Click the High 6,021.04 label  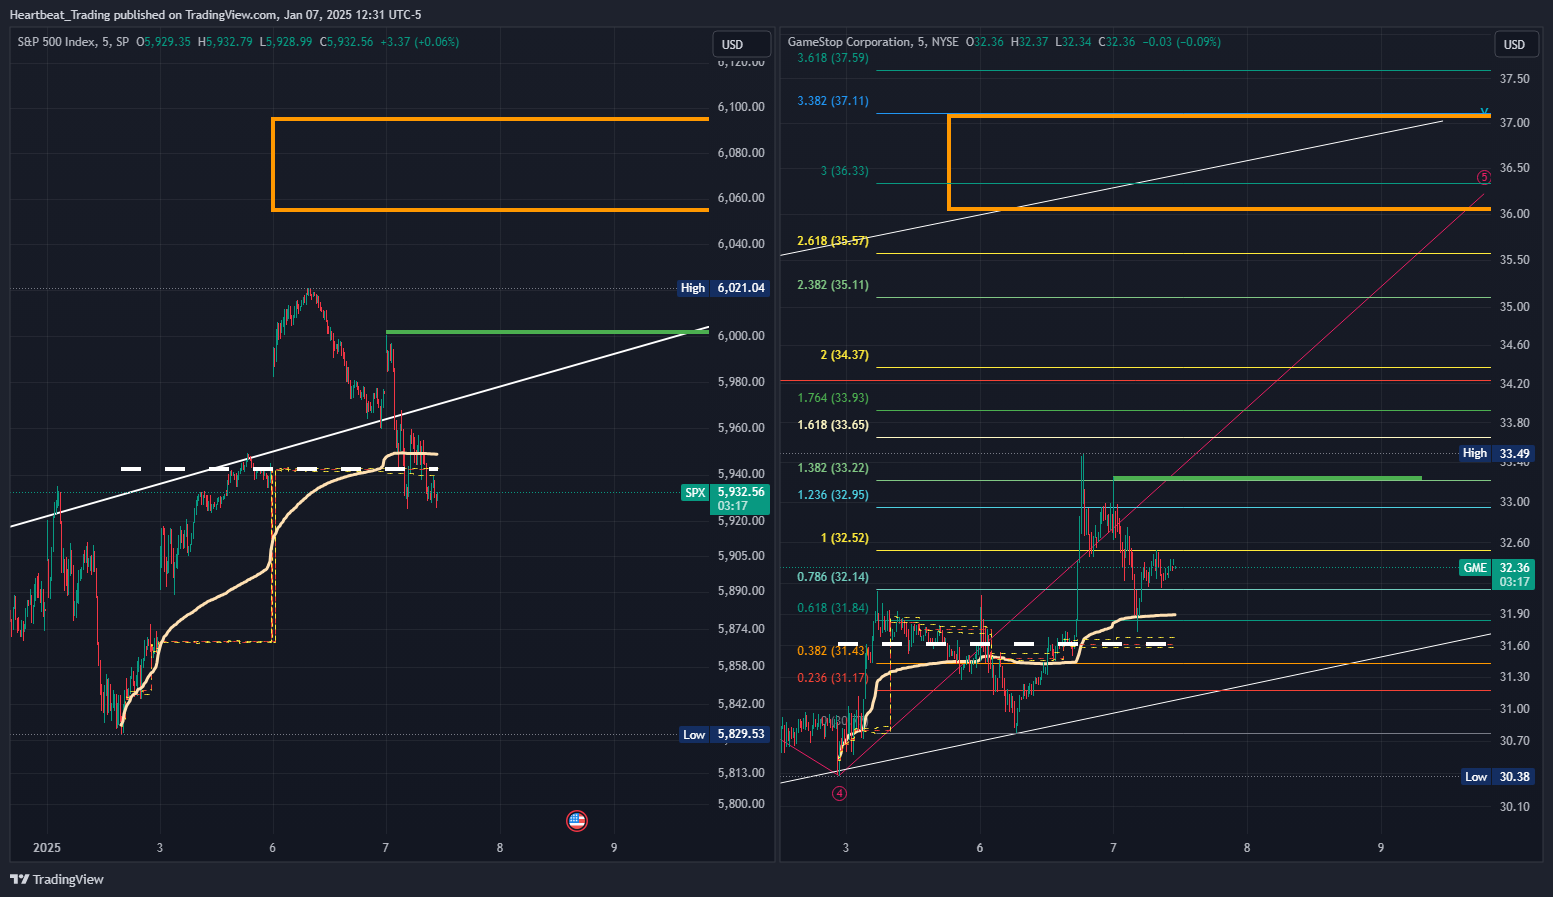pos(723,288)
